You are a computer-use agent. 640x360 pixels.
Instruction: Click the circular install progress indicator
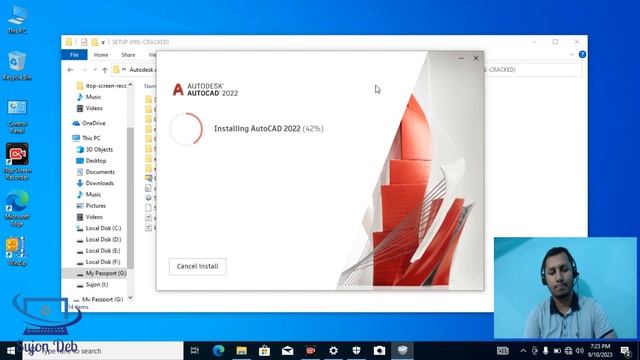[x=186, y=129]
